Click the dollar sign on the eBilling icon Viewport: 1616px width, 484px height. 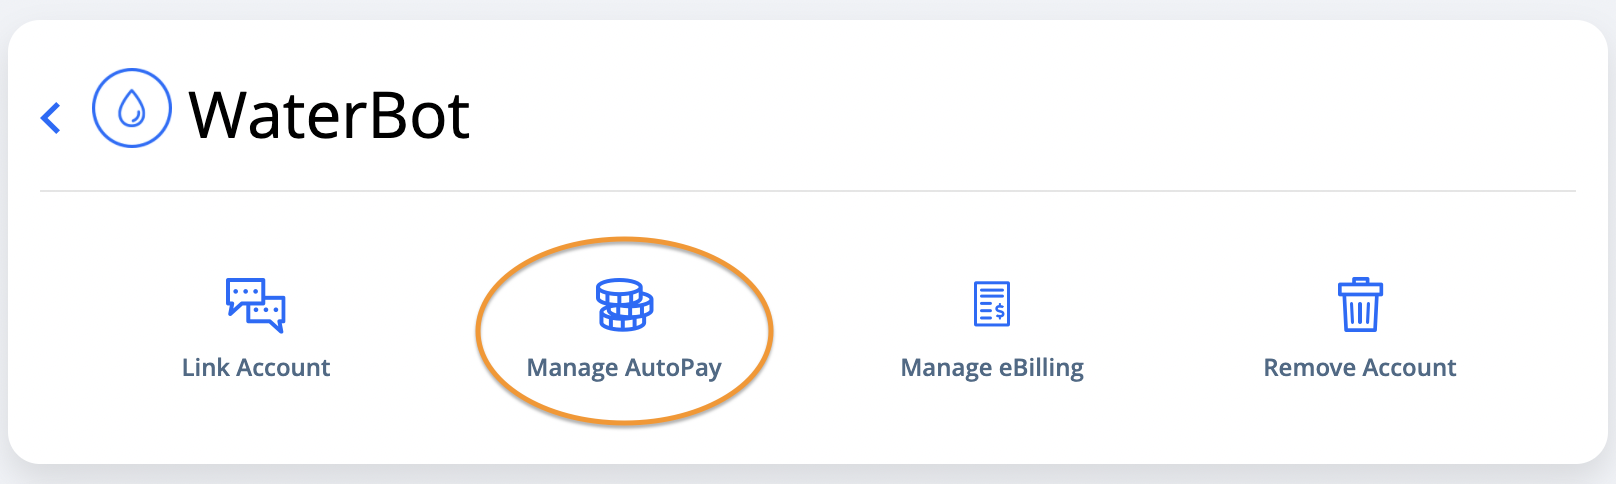(x=1000, y=312)
